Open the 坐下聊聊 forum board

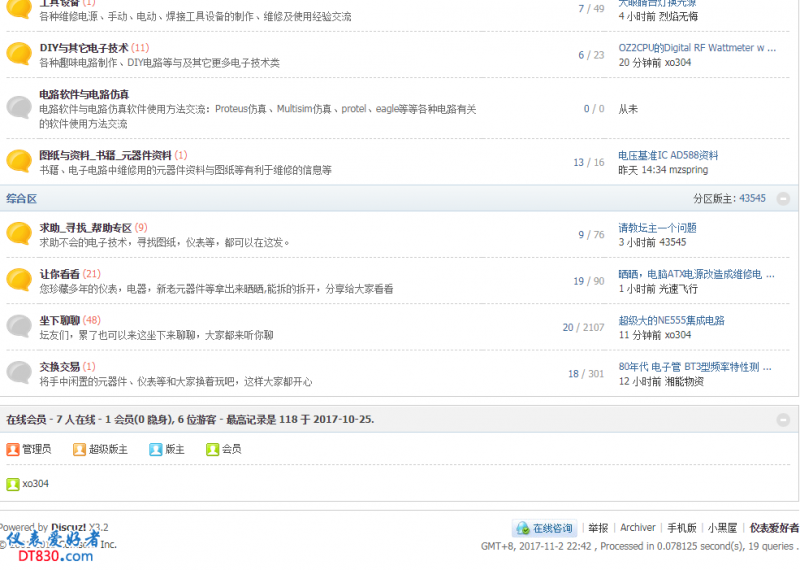[59, 320]
